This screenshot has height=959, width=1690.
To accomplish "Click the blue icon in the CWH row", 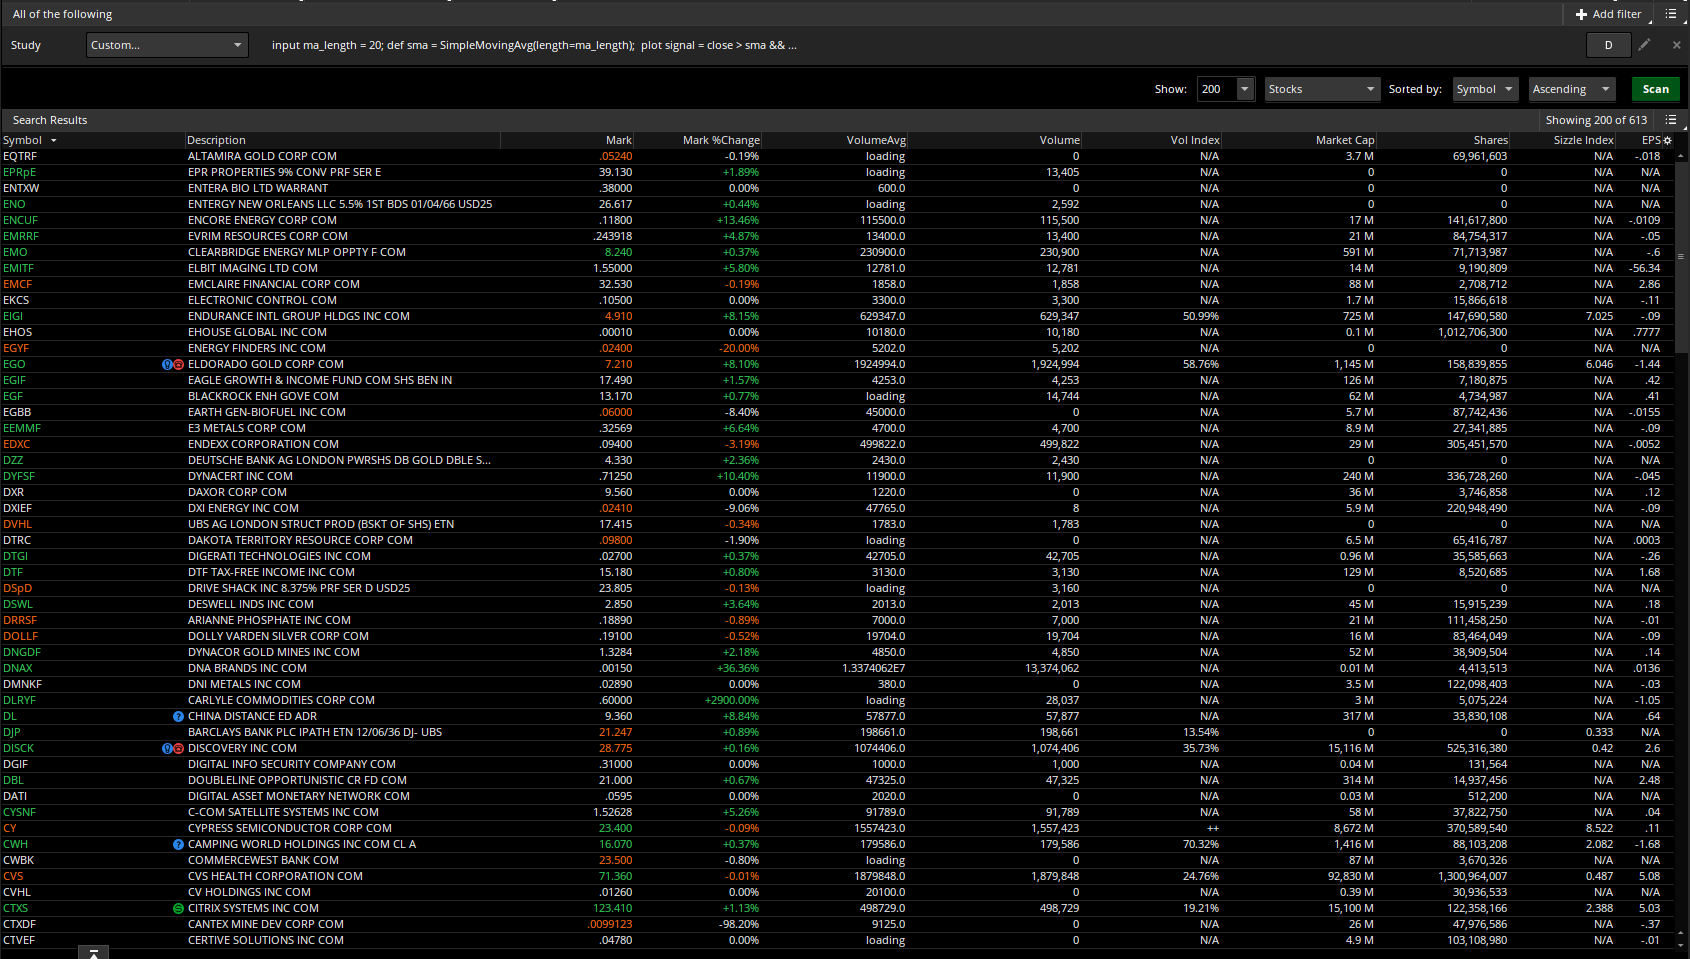I will (x=179, y=845).
